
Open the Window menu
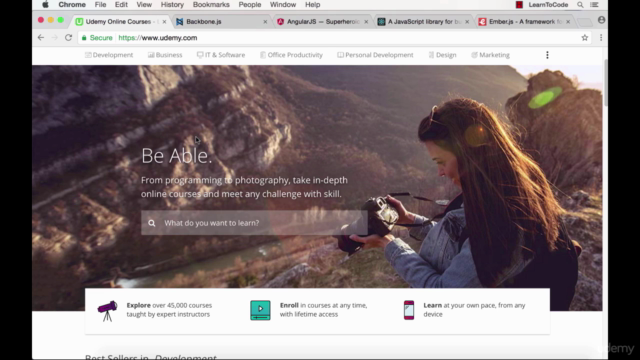tap(283, 4)
